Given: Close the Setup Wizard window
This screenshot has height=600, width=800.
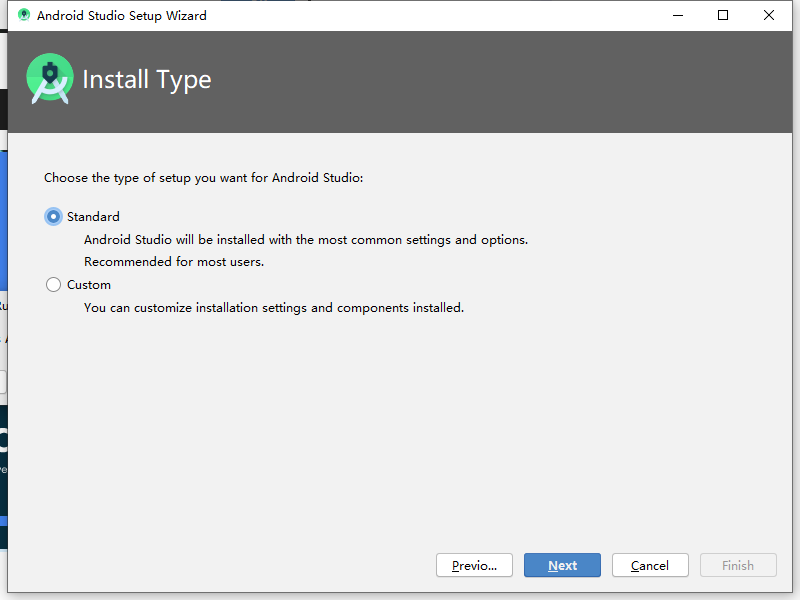Looking at the screenshot, I should tap(769, 15).
